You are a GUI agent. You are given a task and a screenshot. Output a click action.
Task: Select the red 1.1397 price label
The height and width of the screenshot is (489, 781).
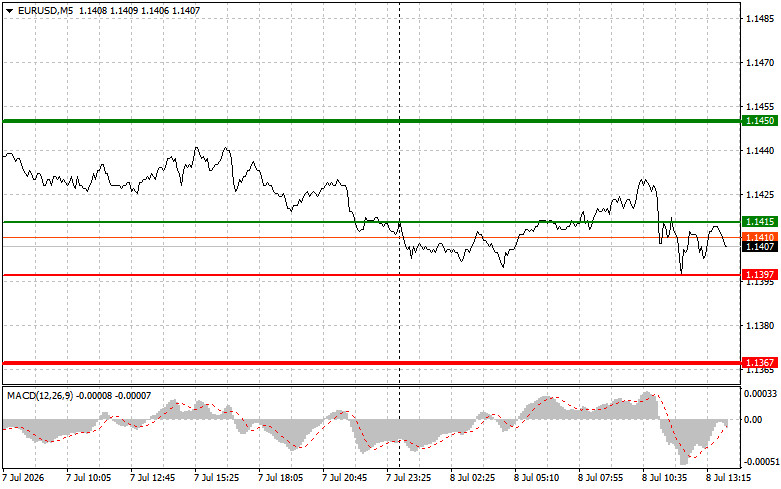(x=759, y=275)
